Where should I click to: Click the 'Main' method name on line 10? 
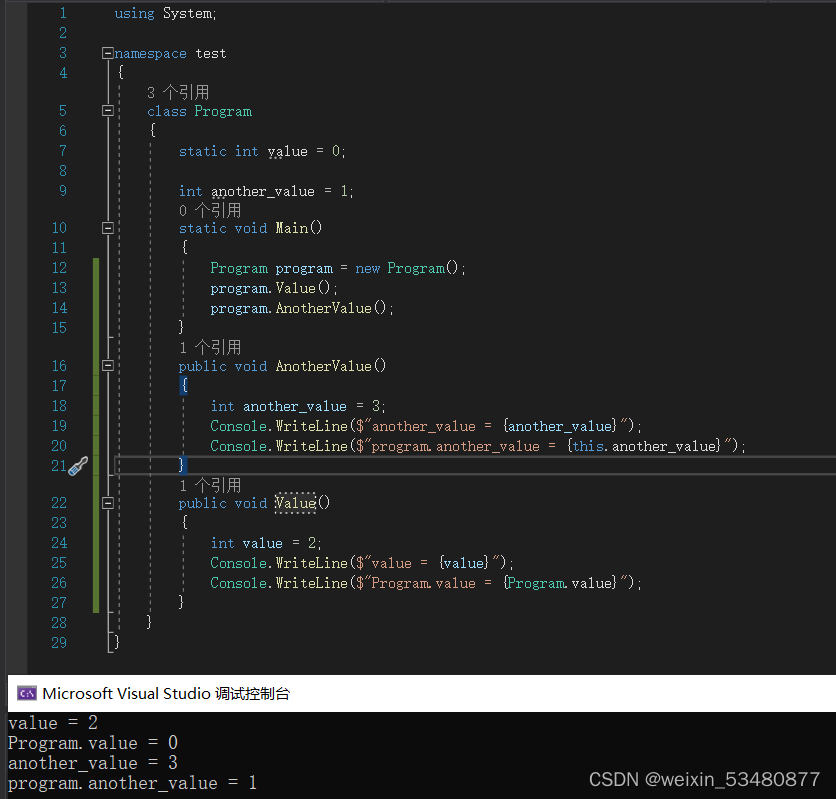point(292,228)
